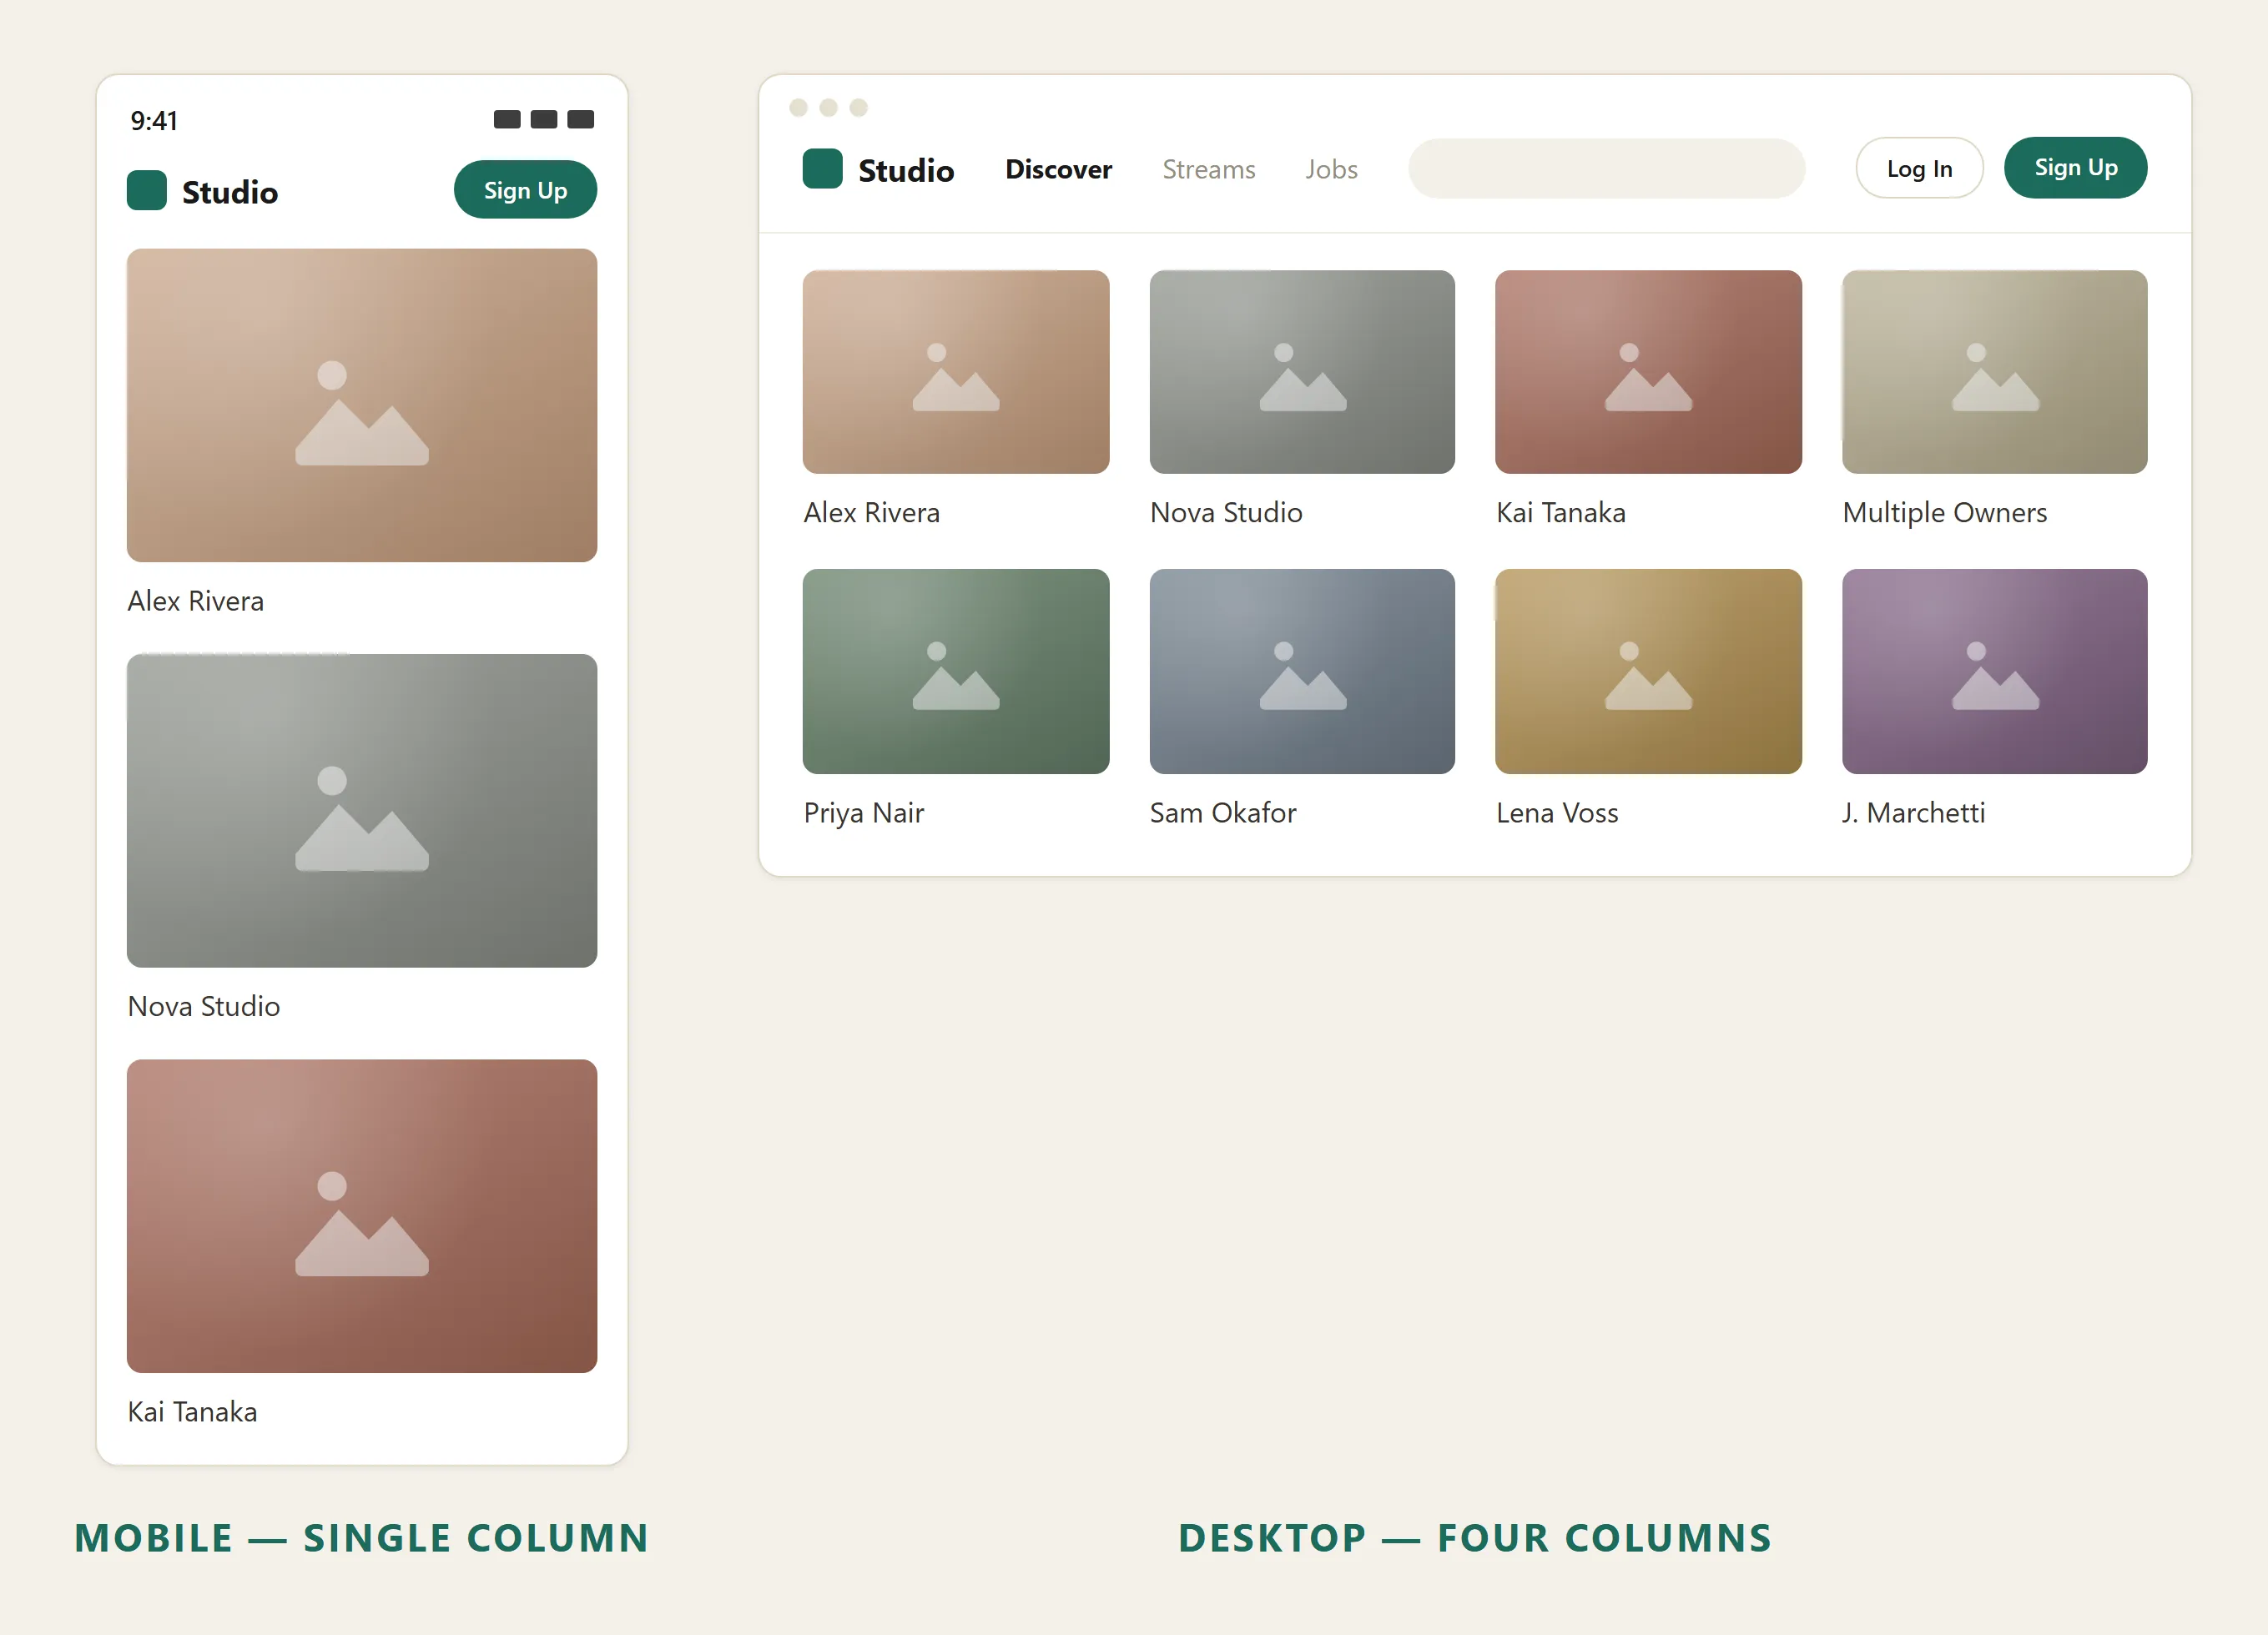Click Kai Tanaka name in desktop grid

1561,513
